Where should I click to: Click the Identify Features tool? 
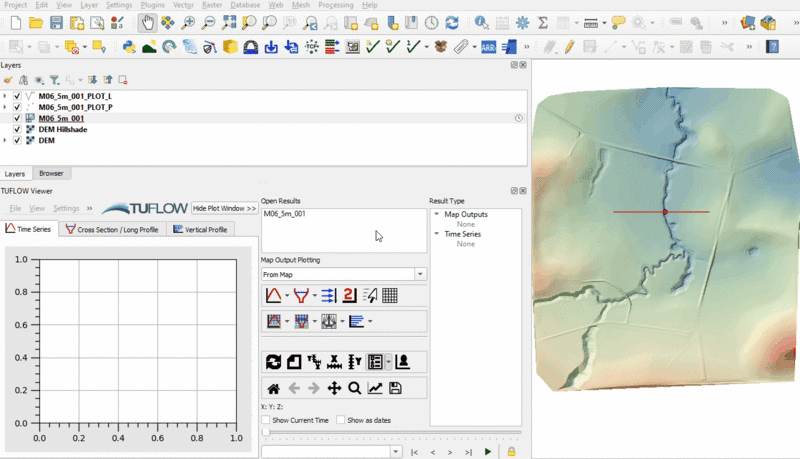pyautogui.click(x=482, y=22)
